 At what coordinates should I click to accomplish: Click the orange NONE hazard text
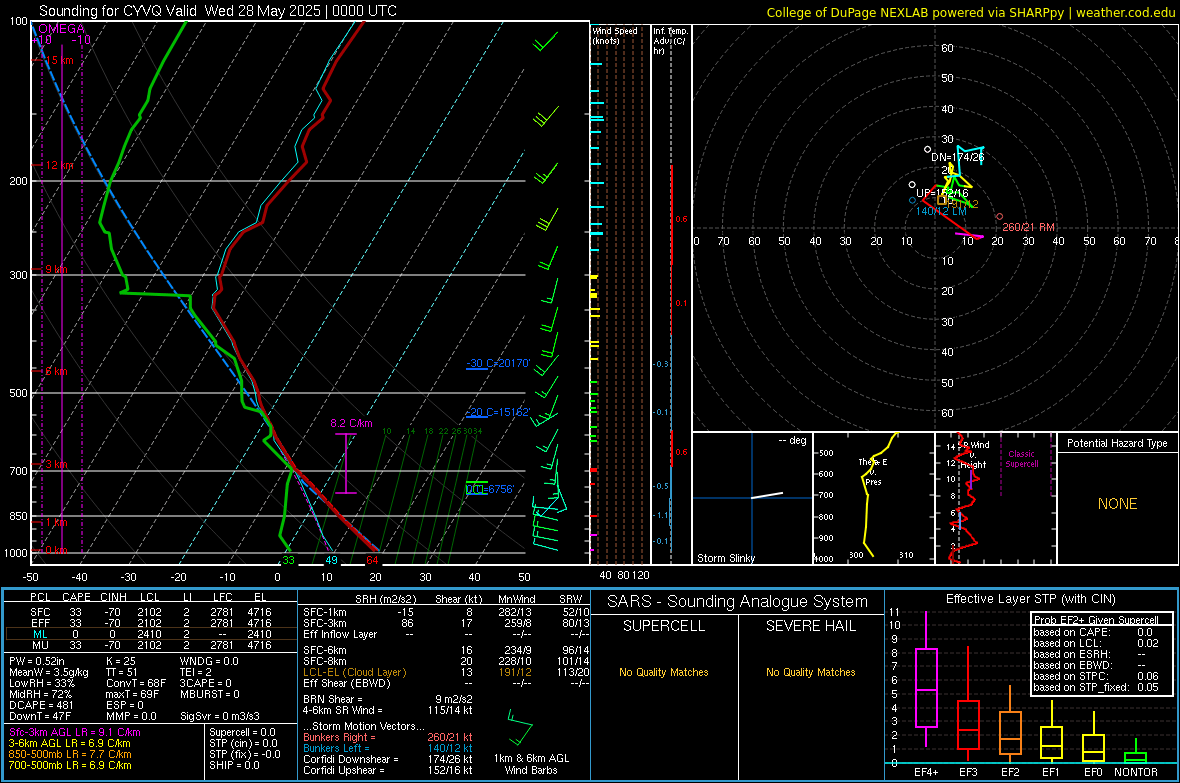[1117, 504]
